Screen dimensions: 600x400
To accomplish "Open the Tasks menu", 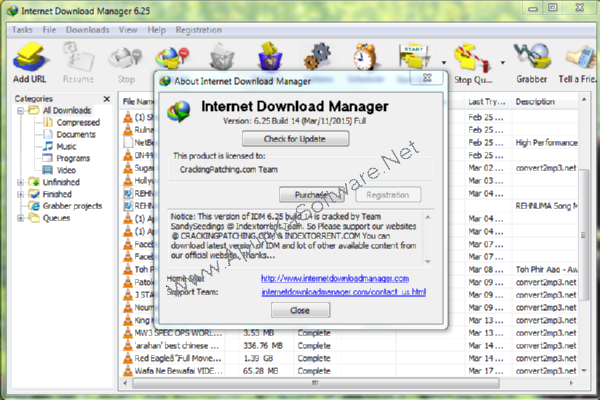I will [22, 30].
